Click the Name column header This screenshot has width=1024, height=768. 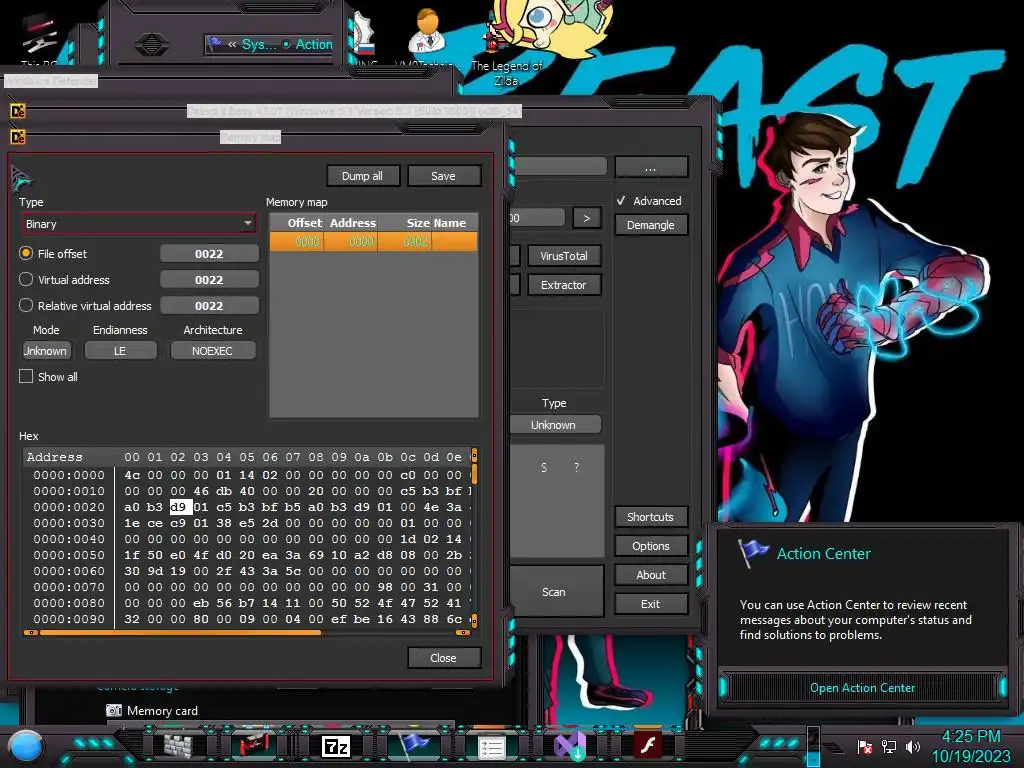[455, 223]
